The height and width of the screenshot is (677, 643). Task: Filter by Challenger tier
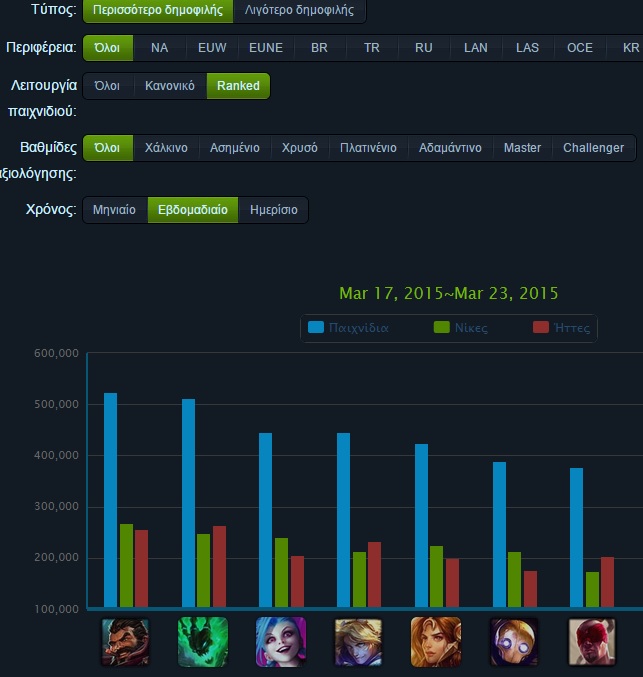[x=593, y=148]
